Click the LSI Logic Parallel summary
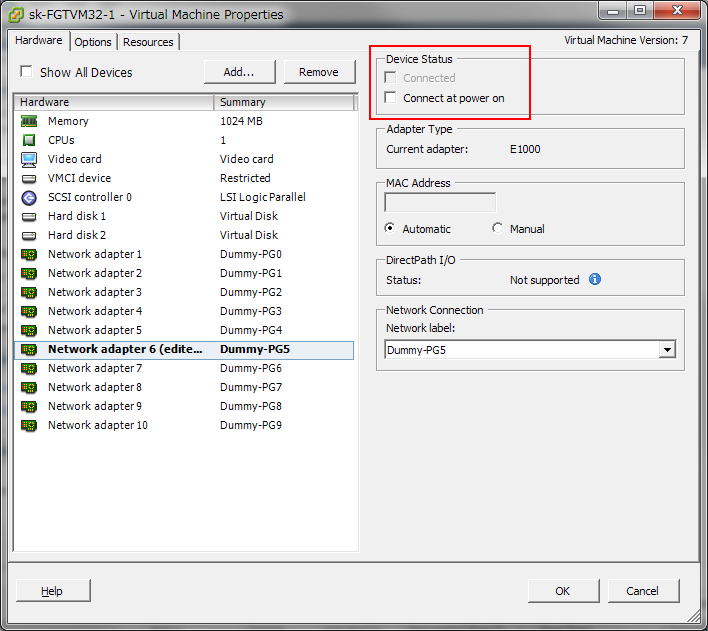 [x=263, y=197]
